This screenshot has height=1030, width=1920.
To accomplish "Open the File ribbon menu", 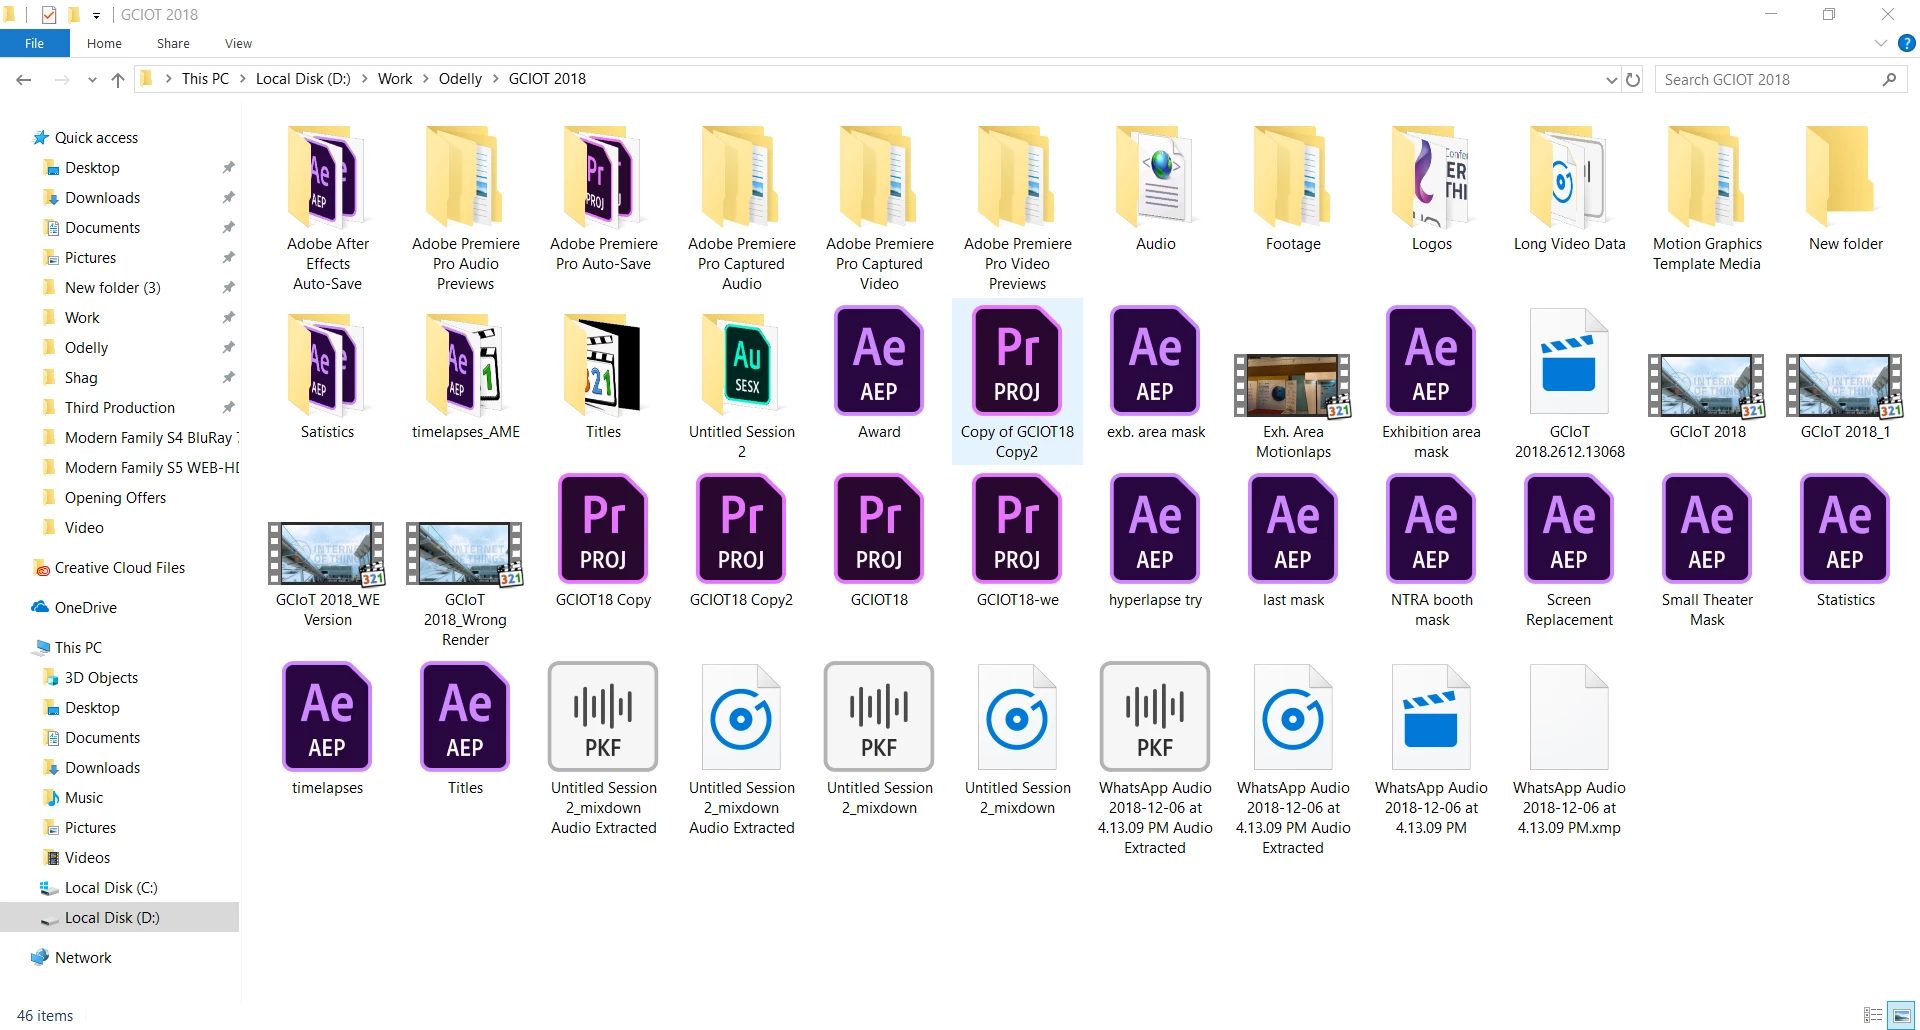I will click(x=34, y=43).
